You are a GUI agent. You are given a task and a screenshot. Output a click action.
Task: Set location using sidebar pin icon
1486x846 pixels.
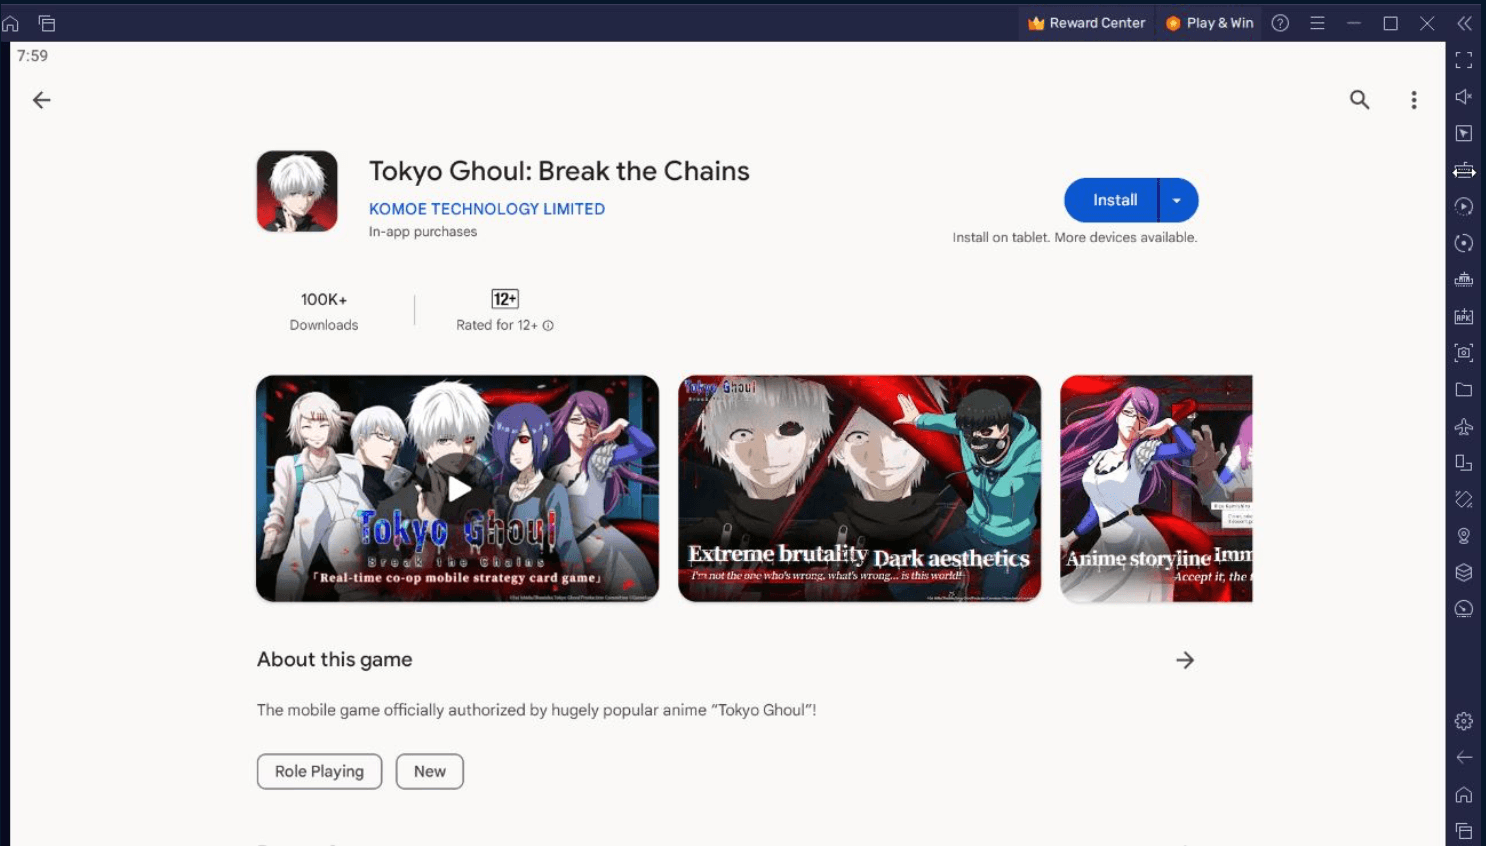point(1464,536)
